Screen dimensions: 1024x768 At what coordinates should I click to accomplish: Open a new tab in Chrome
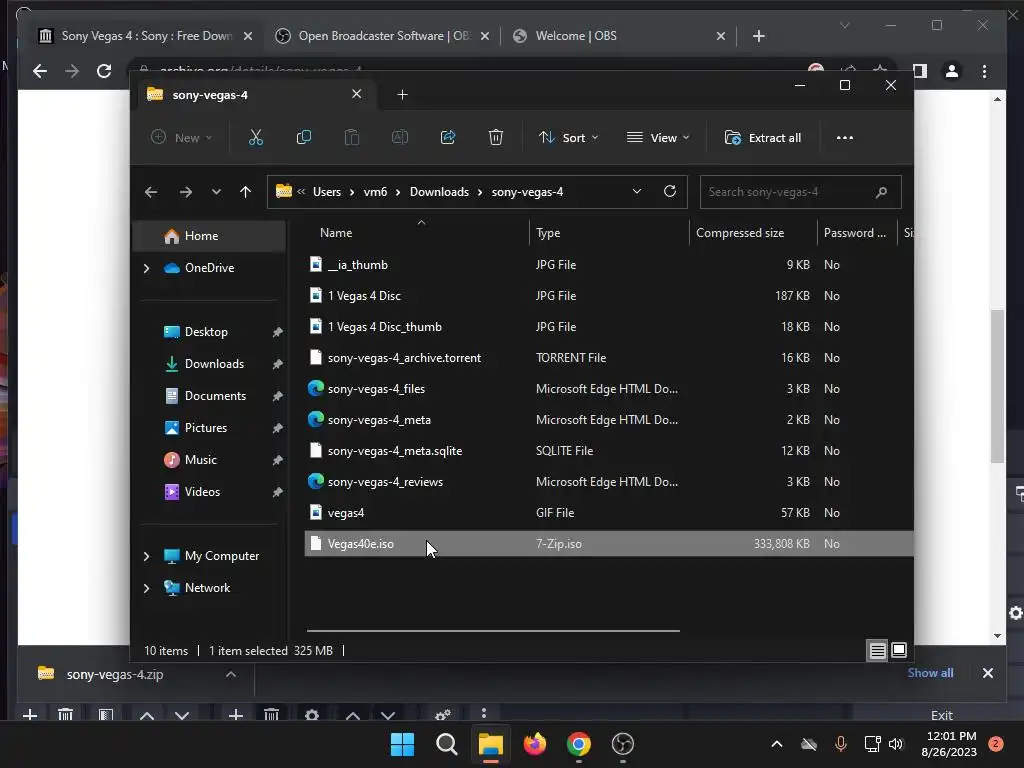point(758,36)
